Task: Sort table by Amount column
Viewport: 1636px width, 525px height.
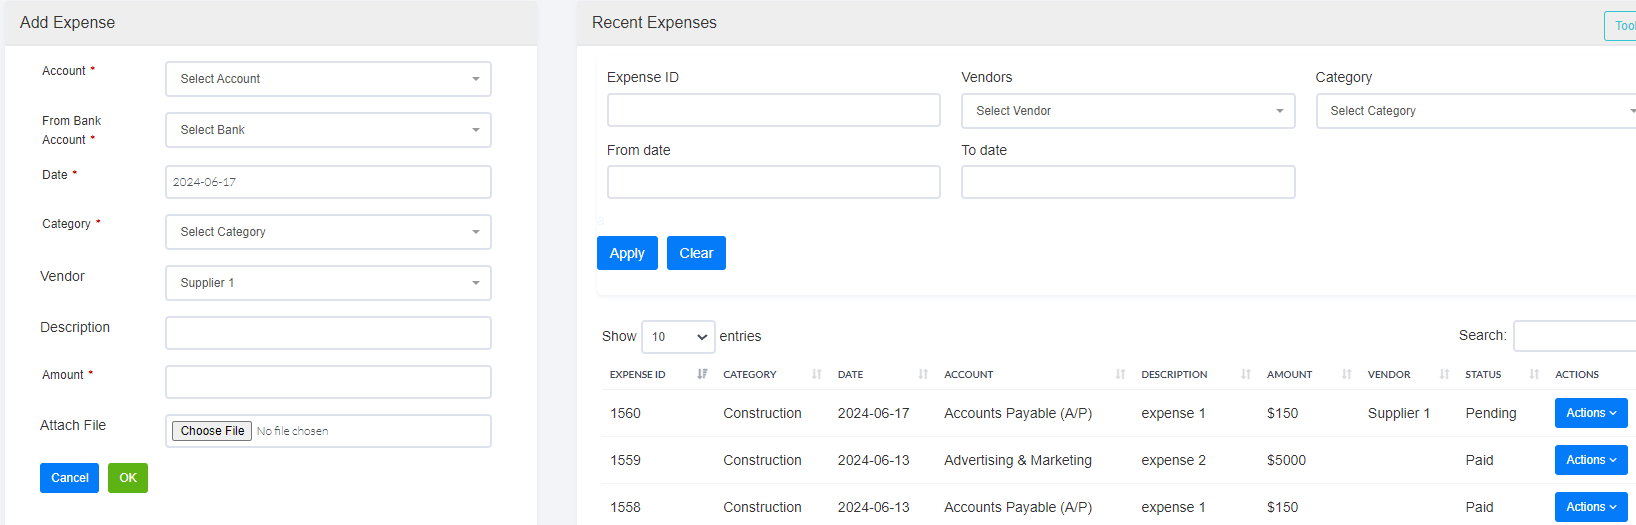Action: pos(1289,375)
